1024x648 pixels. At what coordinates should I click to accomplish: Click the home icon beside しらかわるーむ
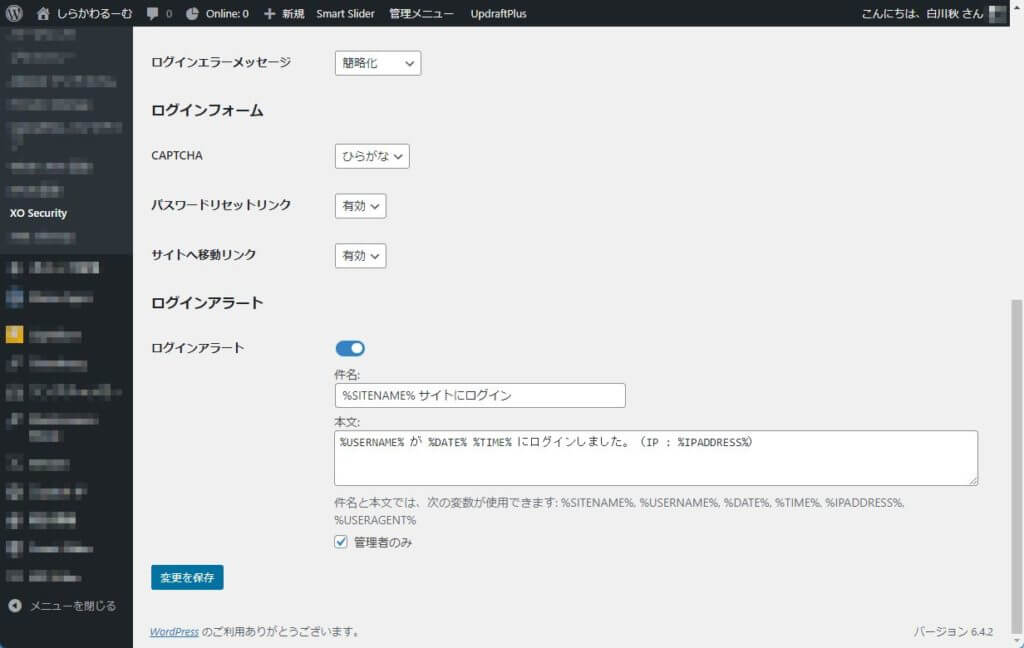(x=43, y=14)
